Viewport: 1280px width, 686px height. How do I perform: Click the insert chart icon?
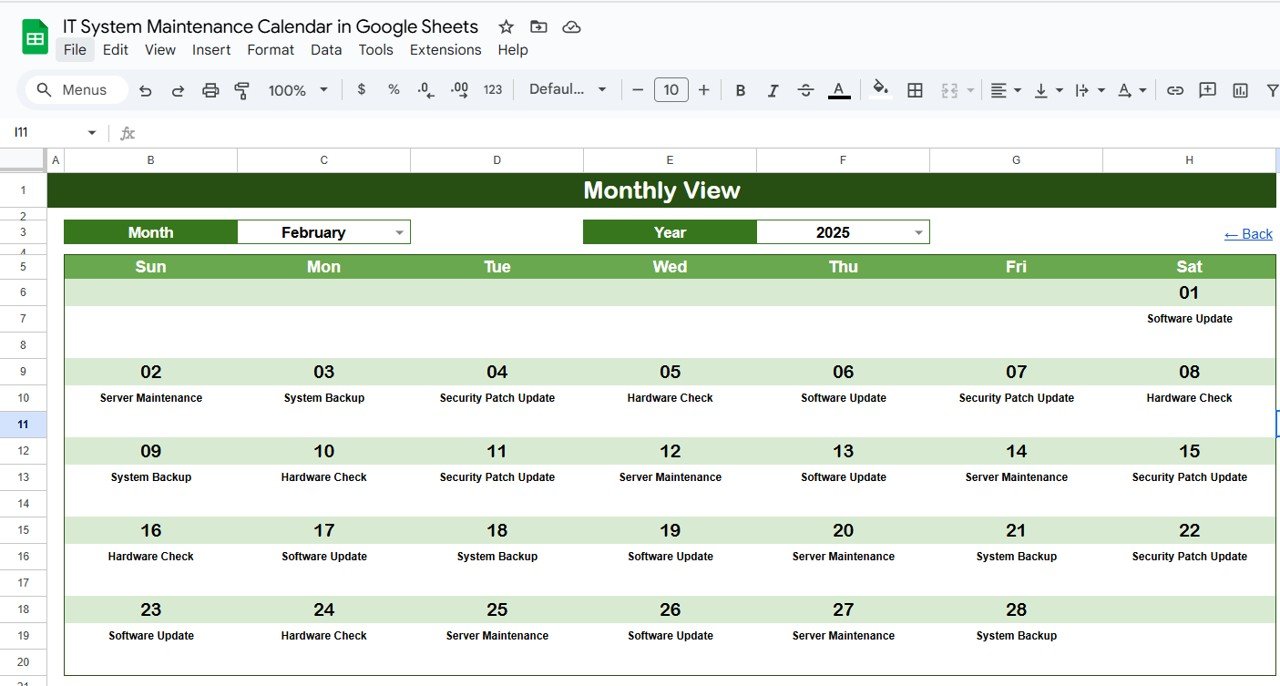(1240, 90)
